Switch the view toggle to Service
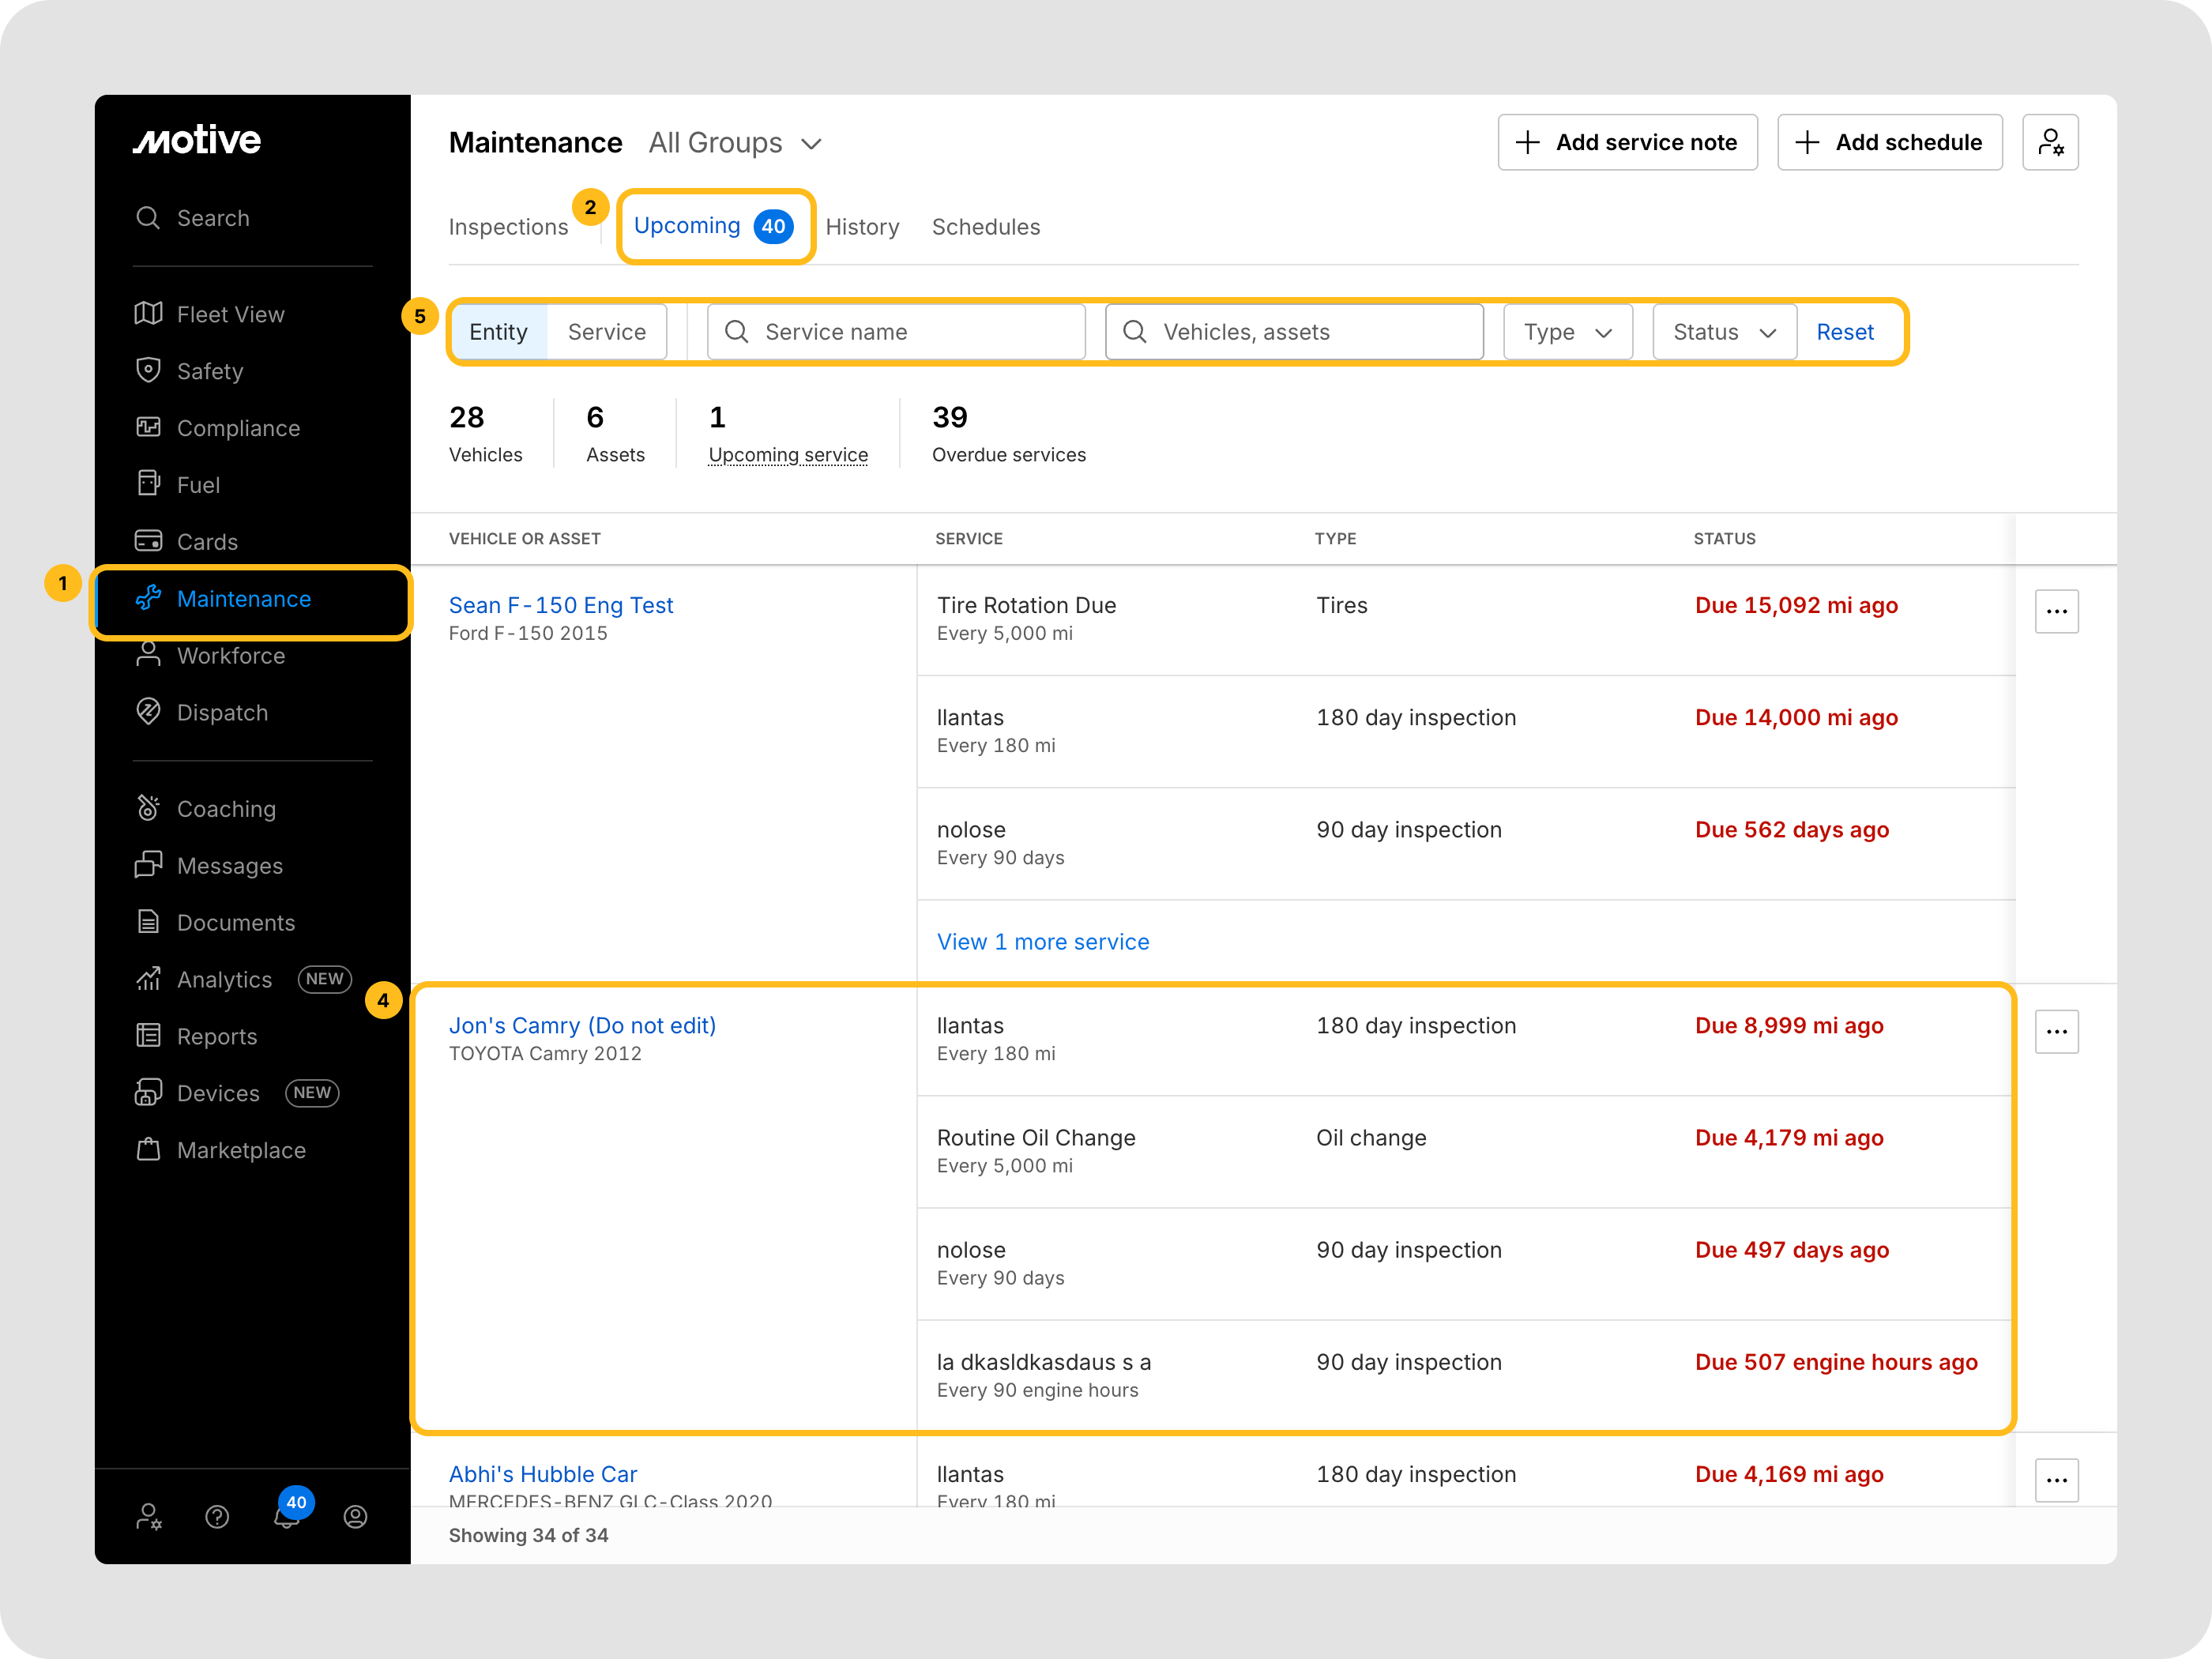 tap(606, 332)
